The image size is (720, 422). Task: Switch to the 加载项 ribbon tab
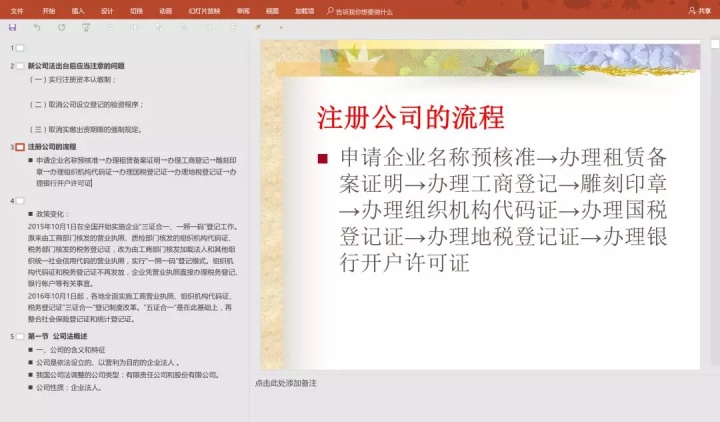point(304,11)
